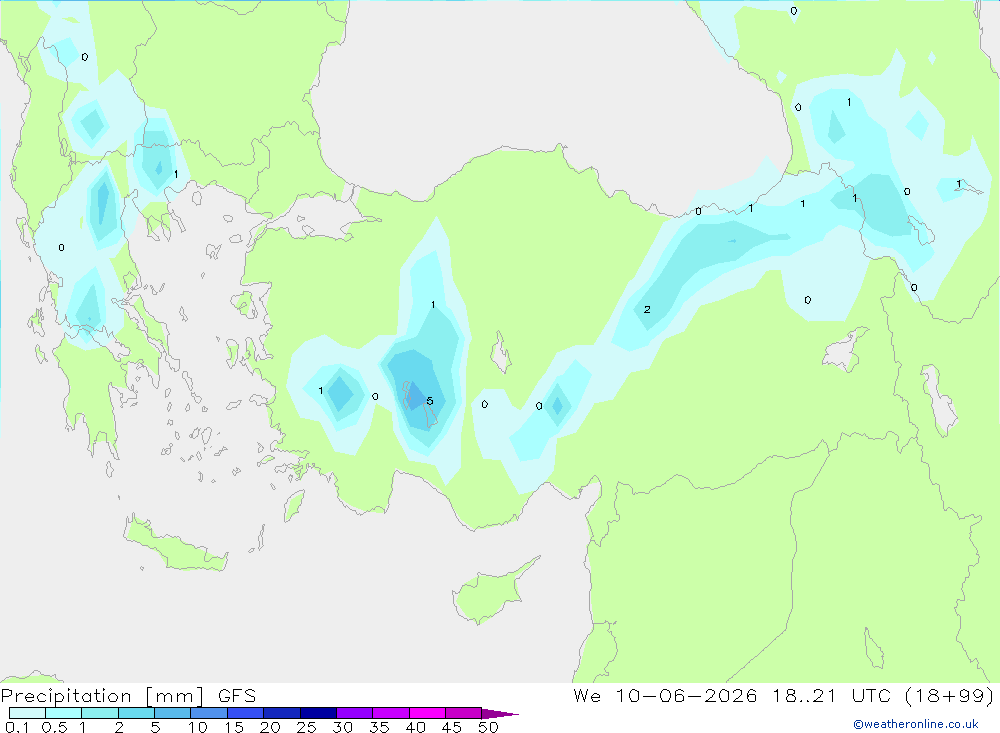Click the 30 legend scale label
The width and height of the screenshot is (1000, 733).
[x=342, y=727]
